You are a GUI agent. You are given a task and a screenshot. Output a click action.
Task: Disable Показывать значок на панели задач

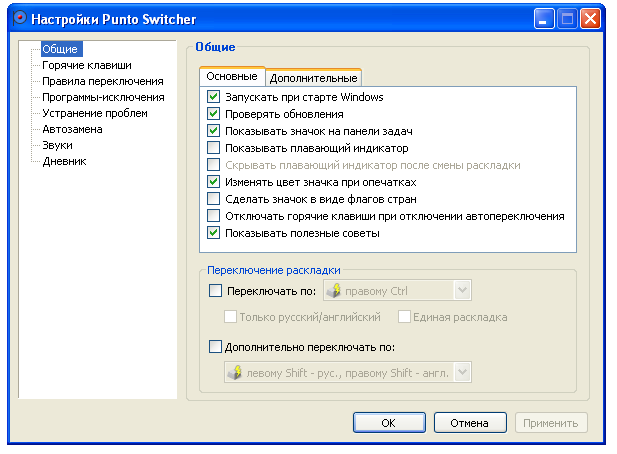tap(213, 131)
